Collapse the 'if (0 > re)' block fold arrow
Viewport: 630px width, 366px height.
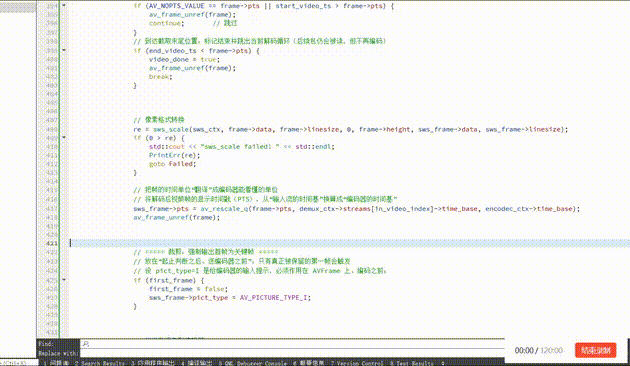(64, 137)
